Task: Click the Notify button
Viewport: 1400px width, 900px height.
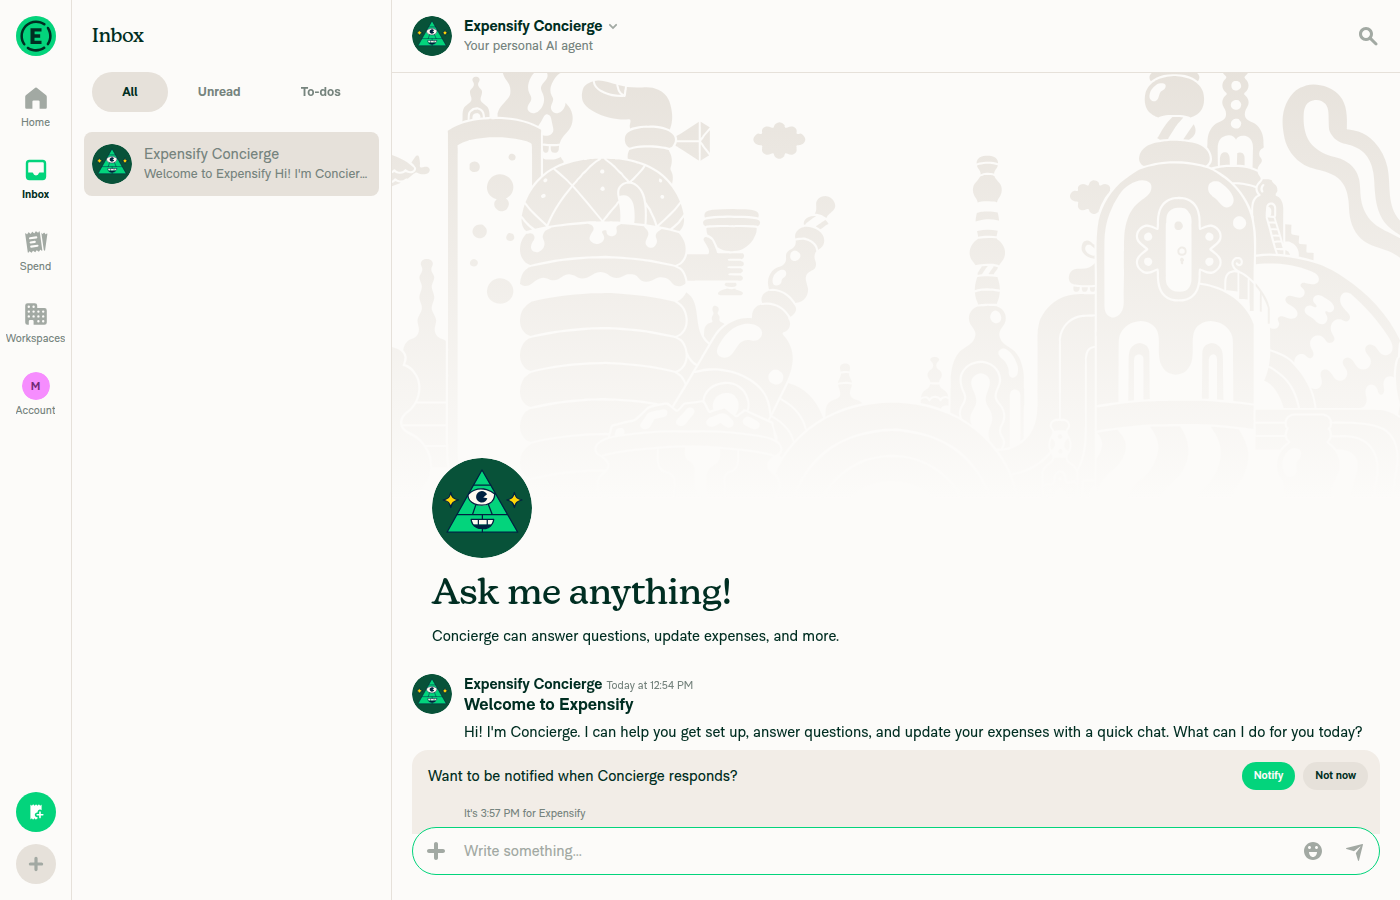Action: [1268, 776]
